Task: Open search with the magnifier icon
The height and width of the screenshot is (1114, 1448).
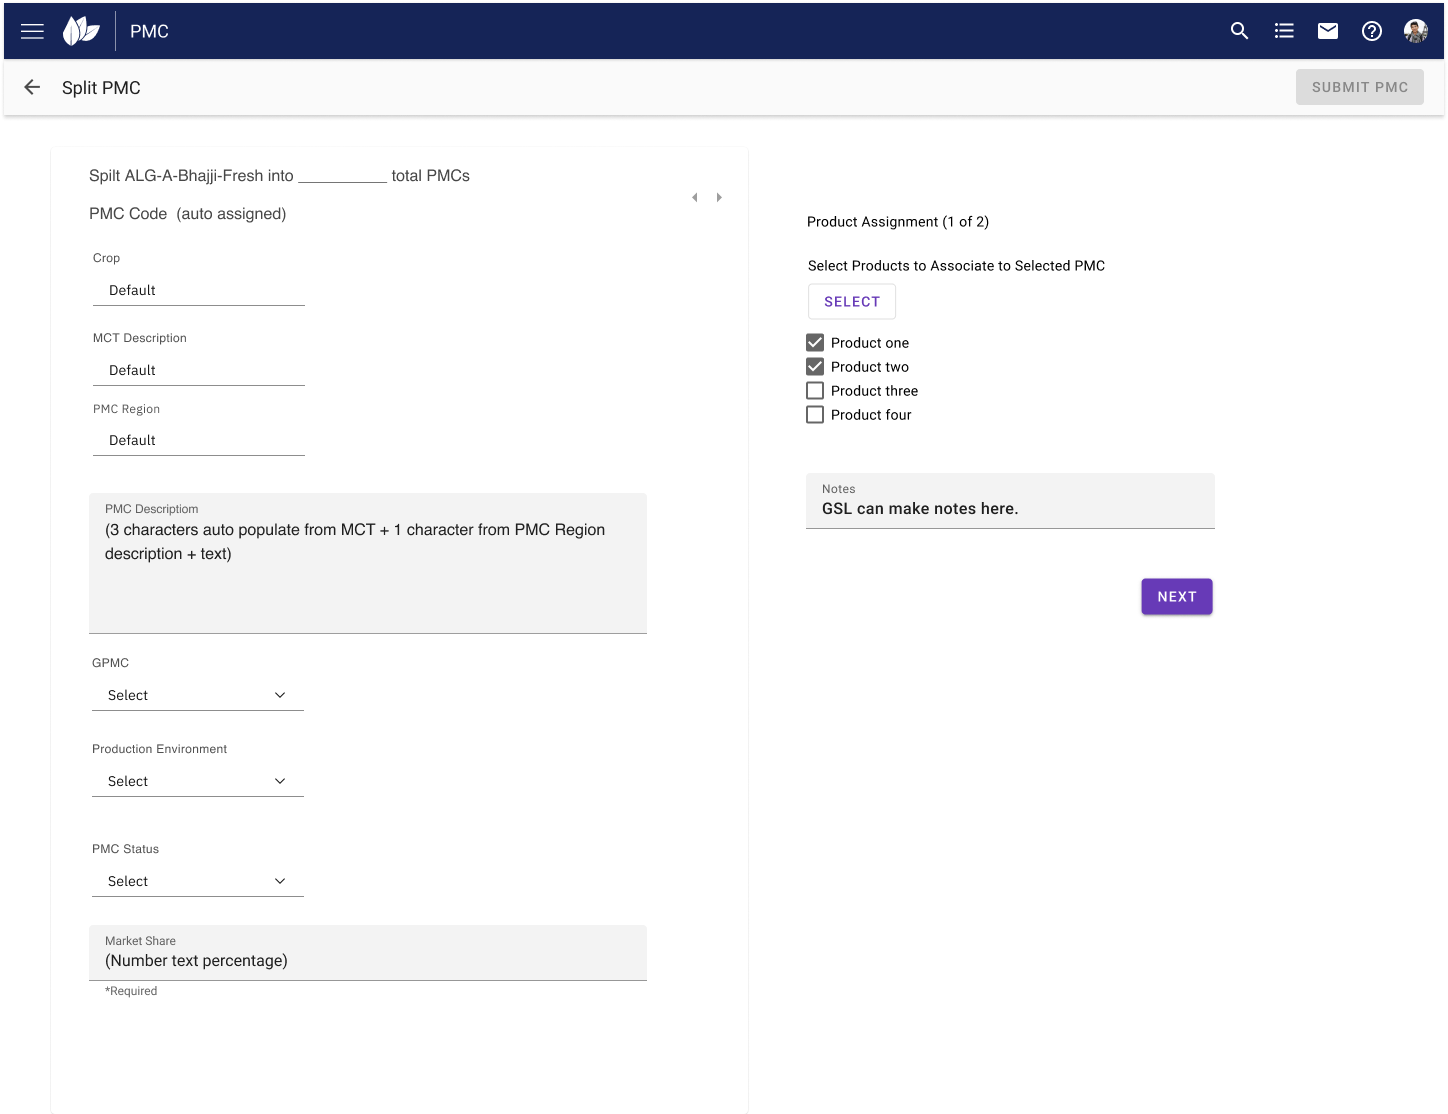Action: tap(1239, 31)
